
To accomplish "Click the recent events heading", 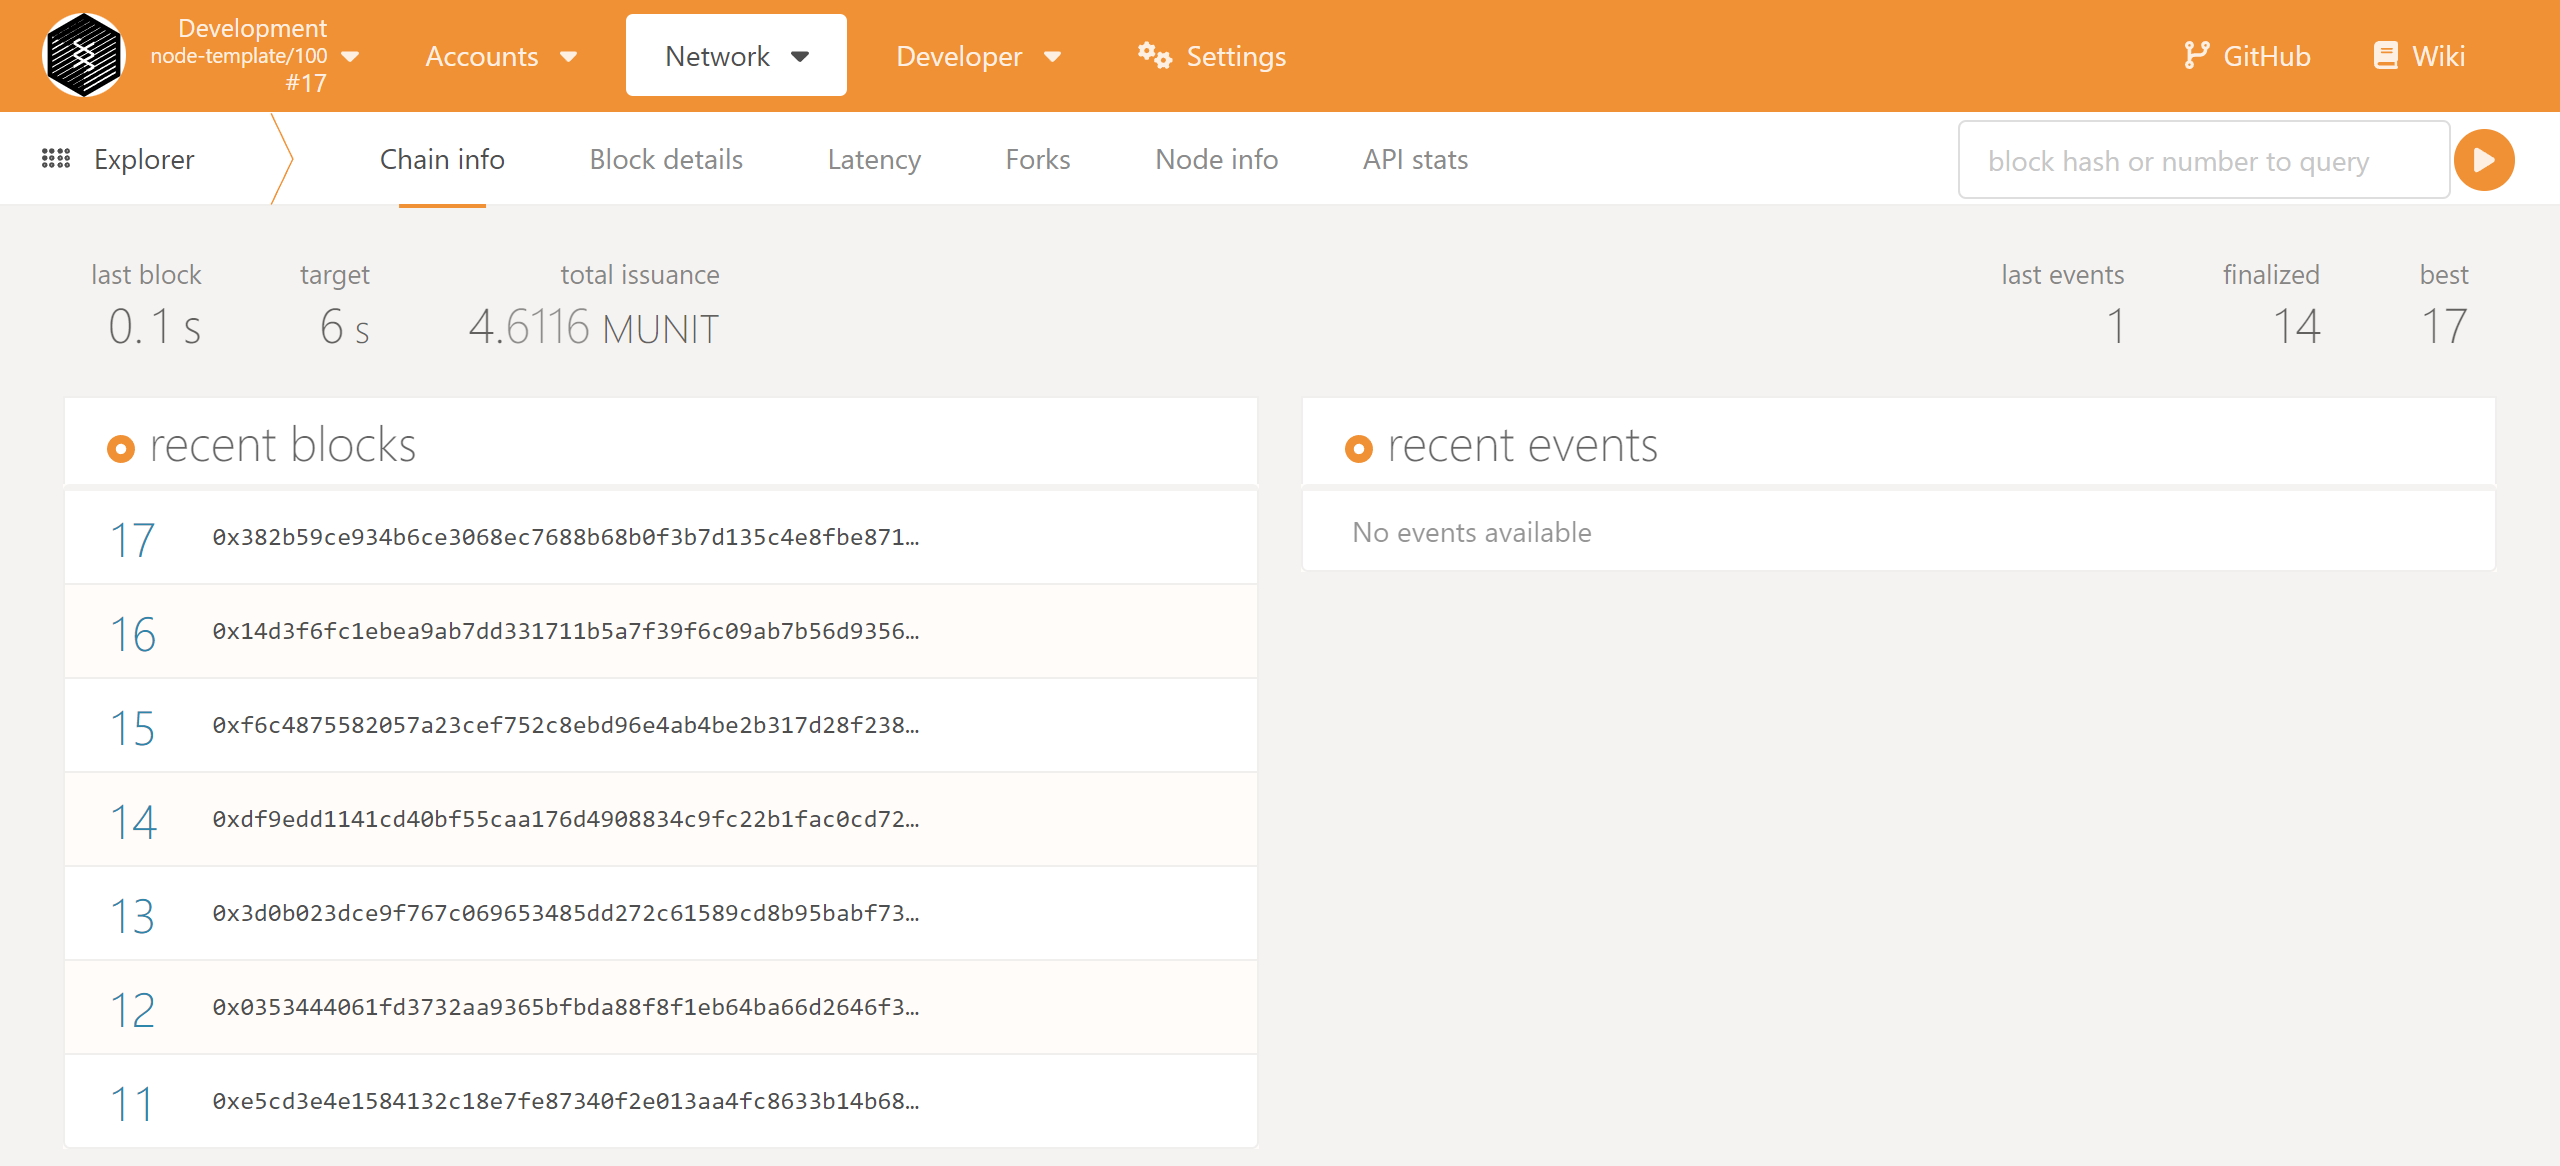I will pyautogui.click(x=1522, y=445).
